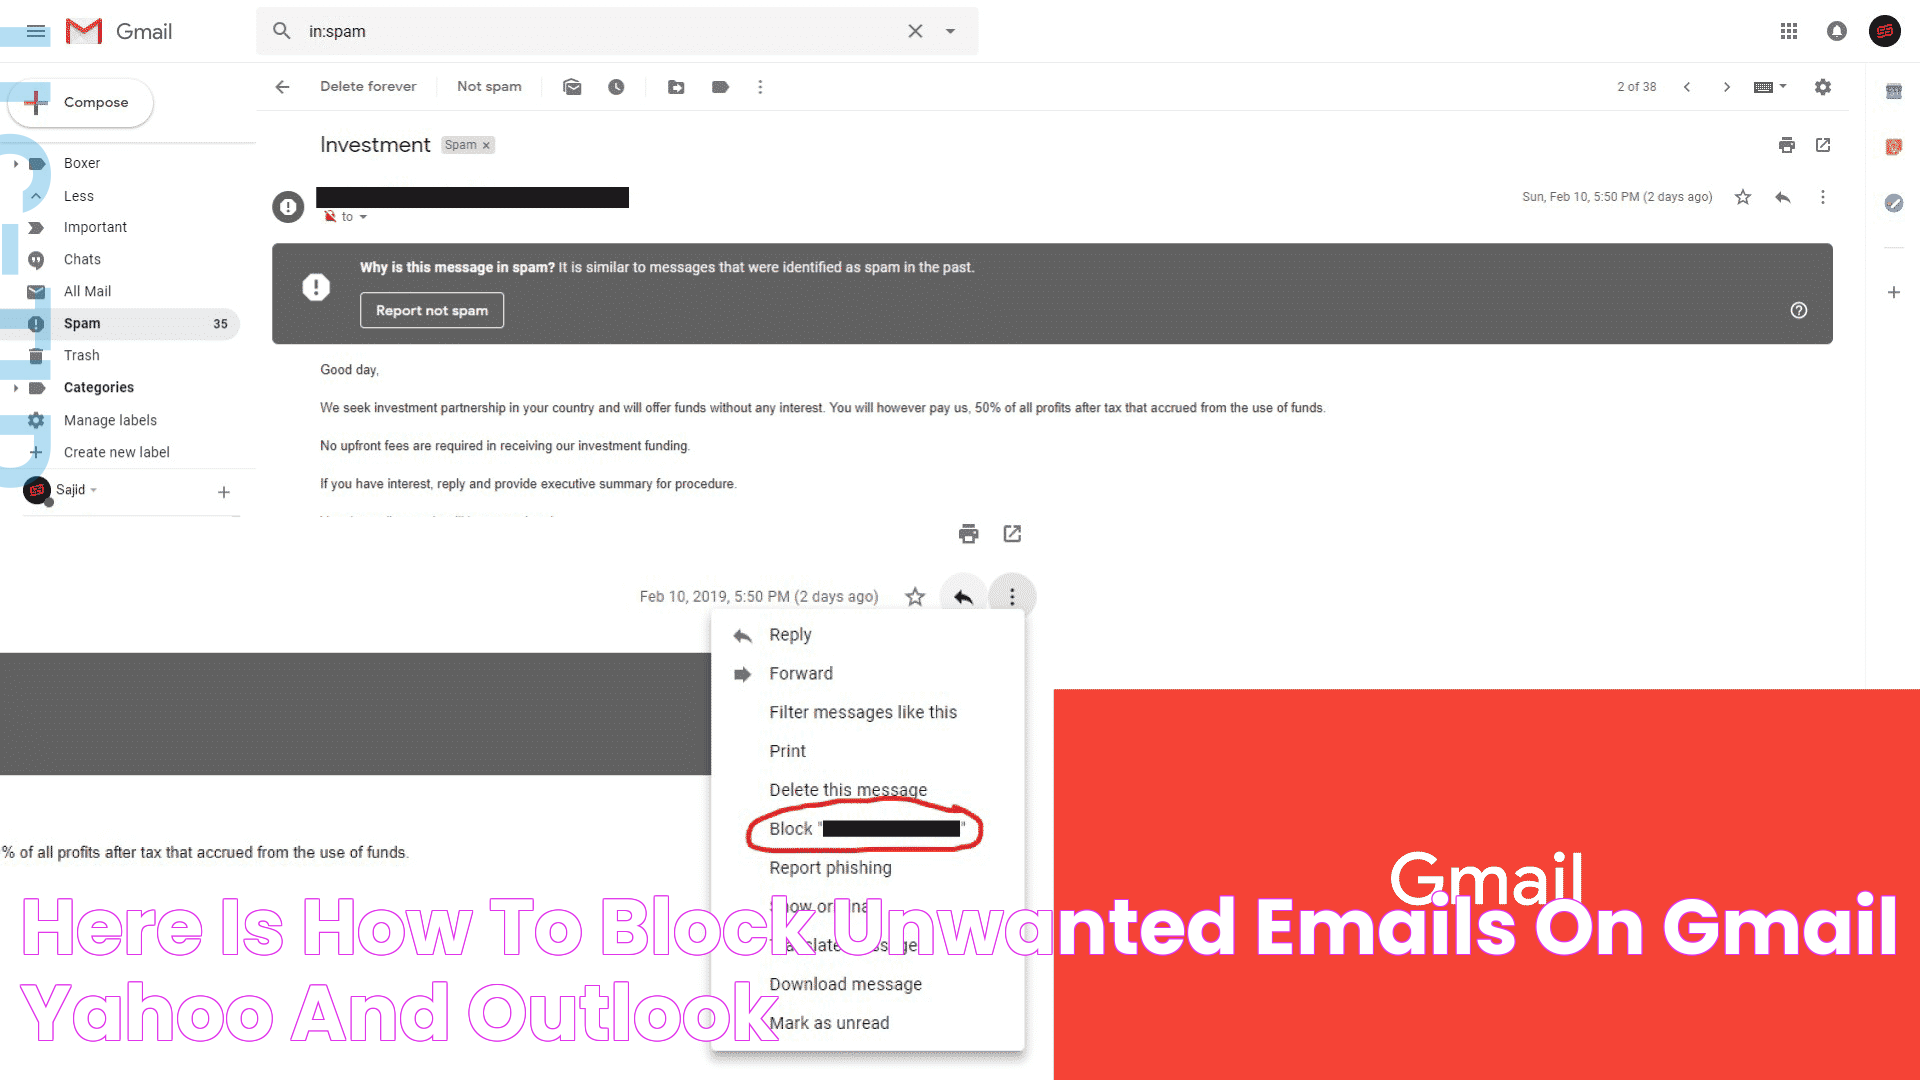The image size is (1920, 1080).
Task: Click the reply icon on the email
Action: click(1782, 195)
